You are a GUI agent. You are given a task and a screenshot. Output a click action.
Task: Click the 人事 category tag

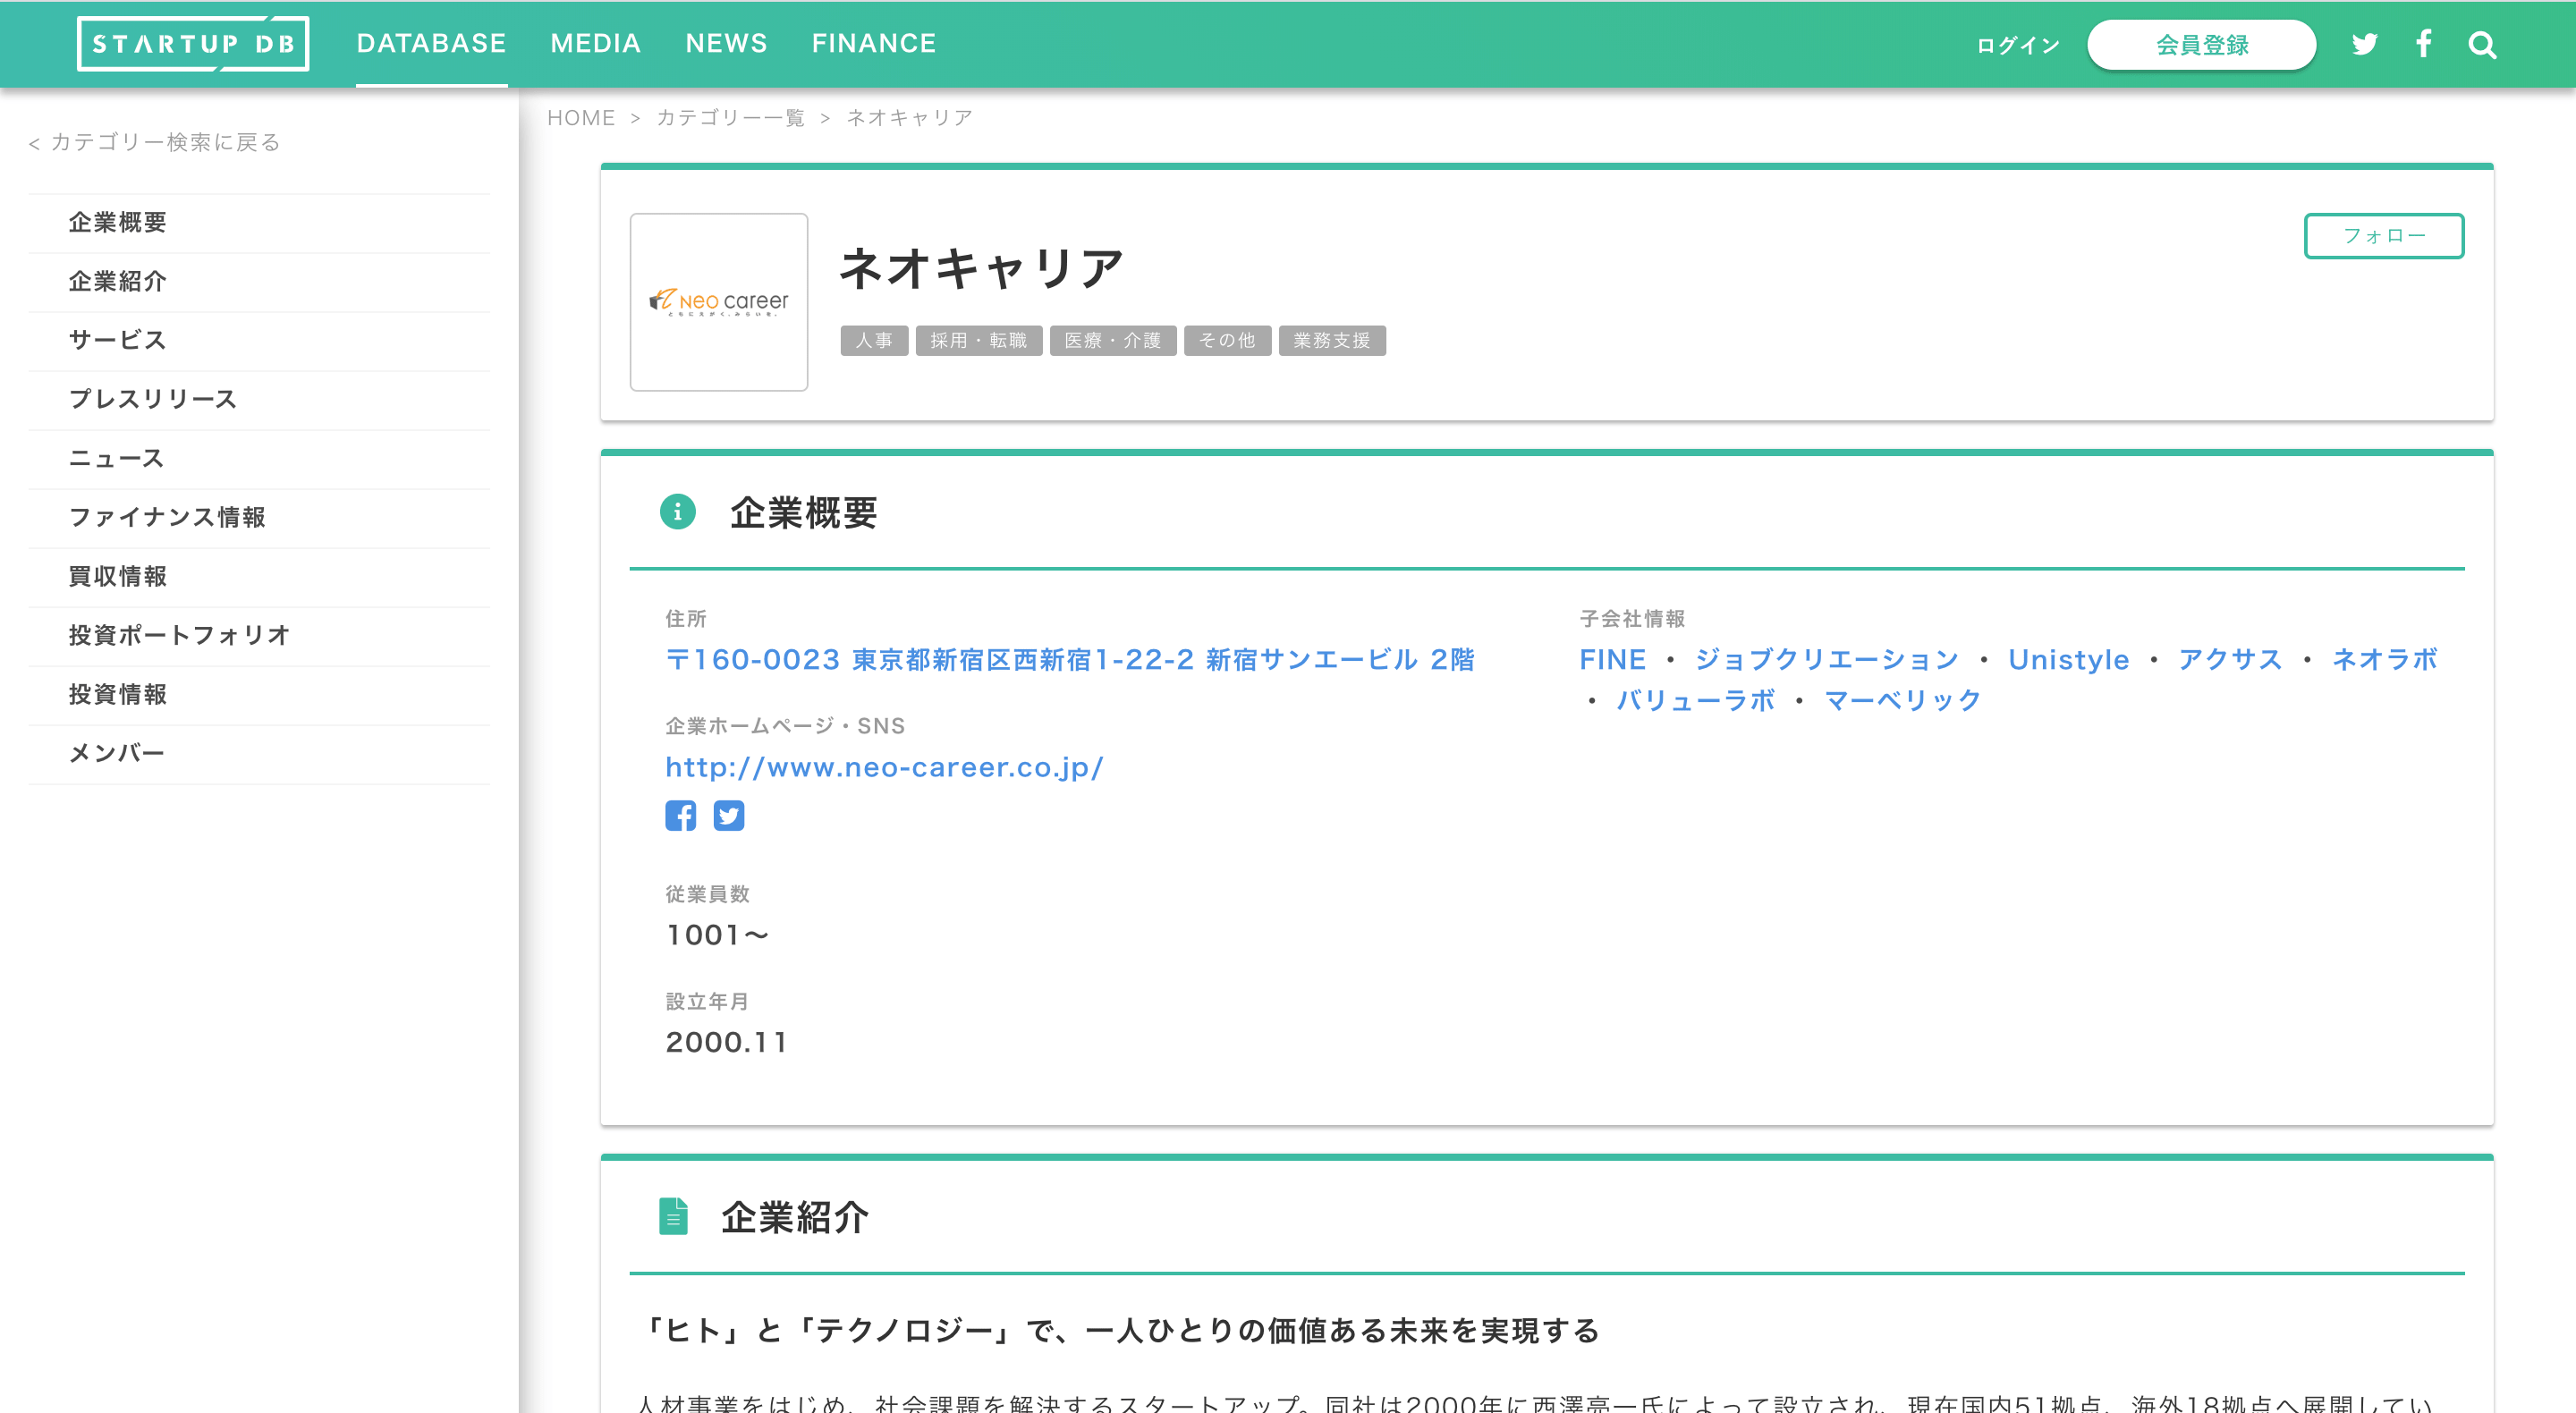point(874,341)
